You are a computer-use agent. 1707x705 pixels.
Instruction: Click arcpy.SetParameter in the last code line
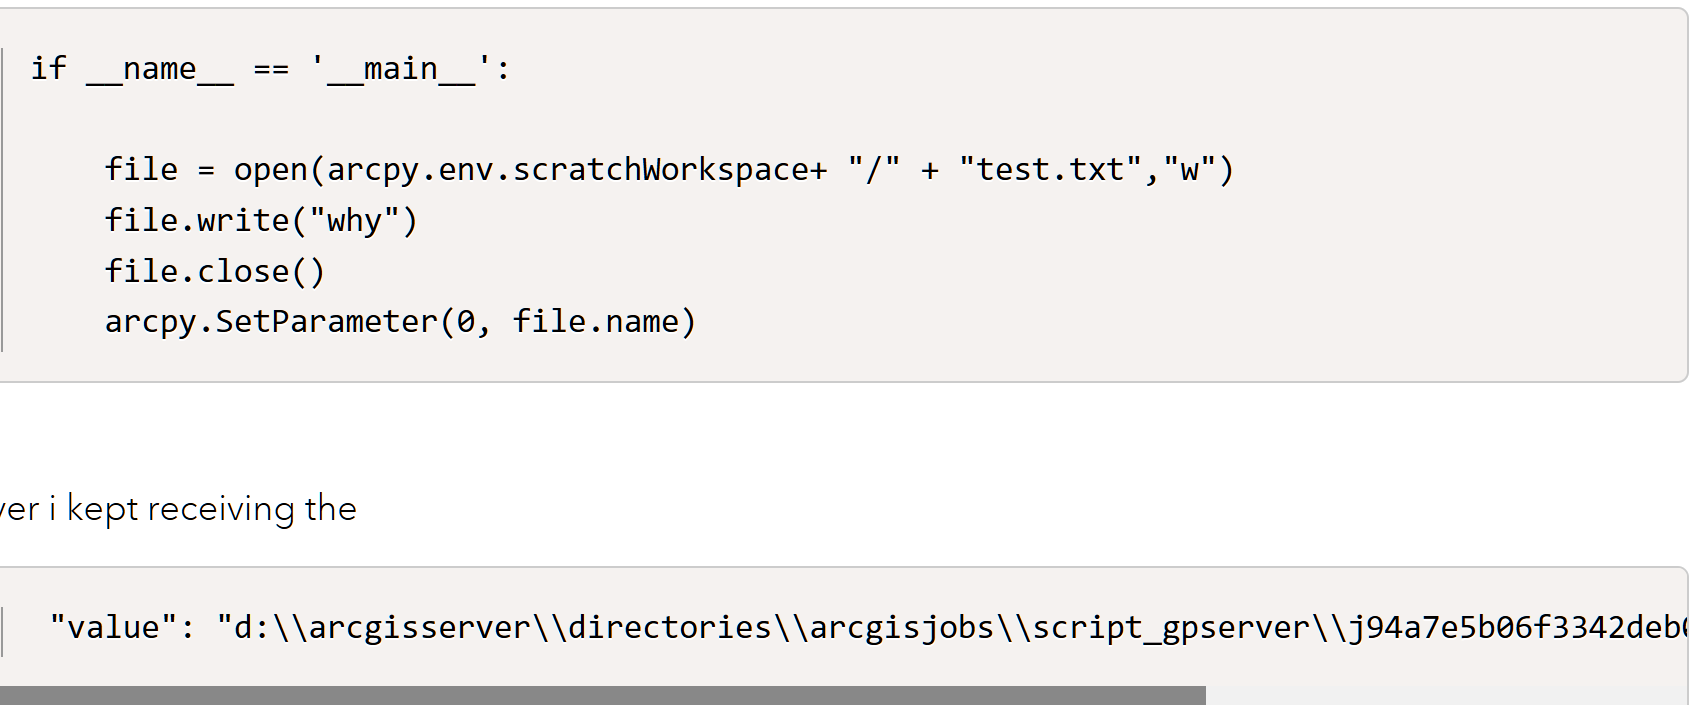[x=271, y=321]
